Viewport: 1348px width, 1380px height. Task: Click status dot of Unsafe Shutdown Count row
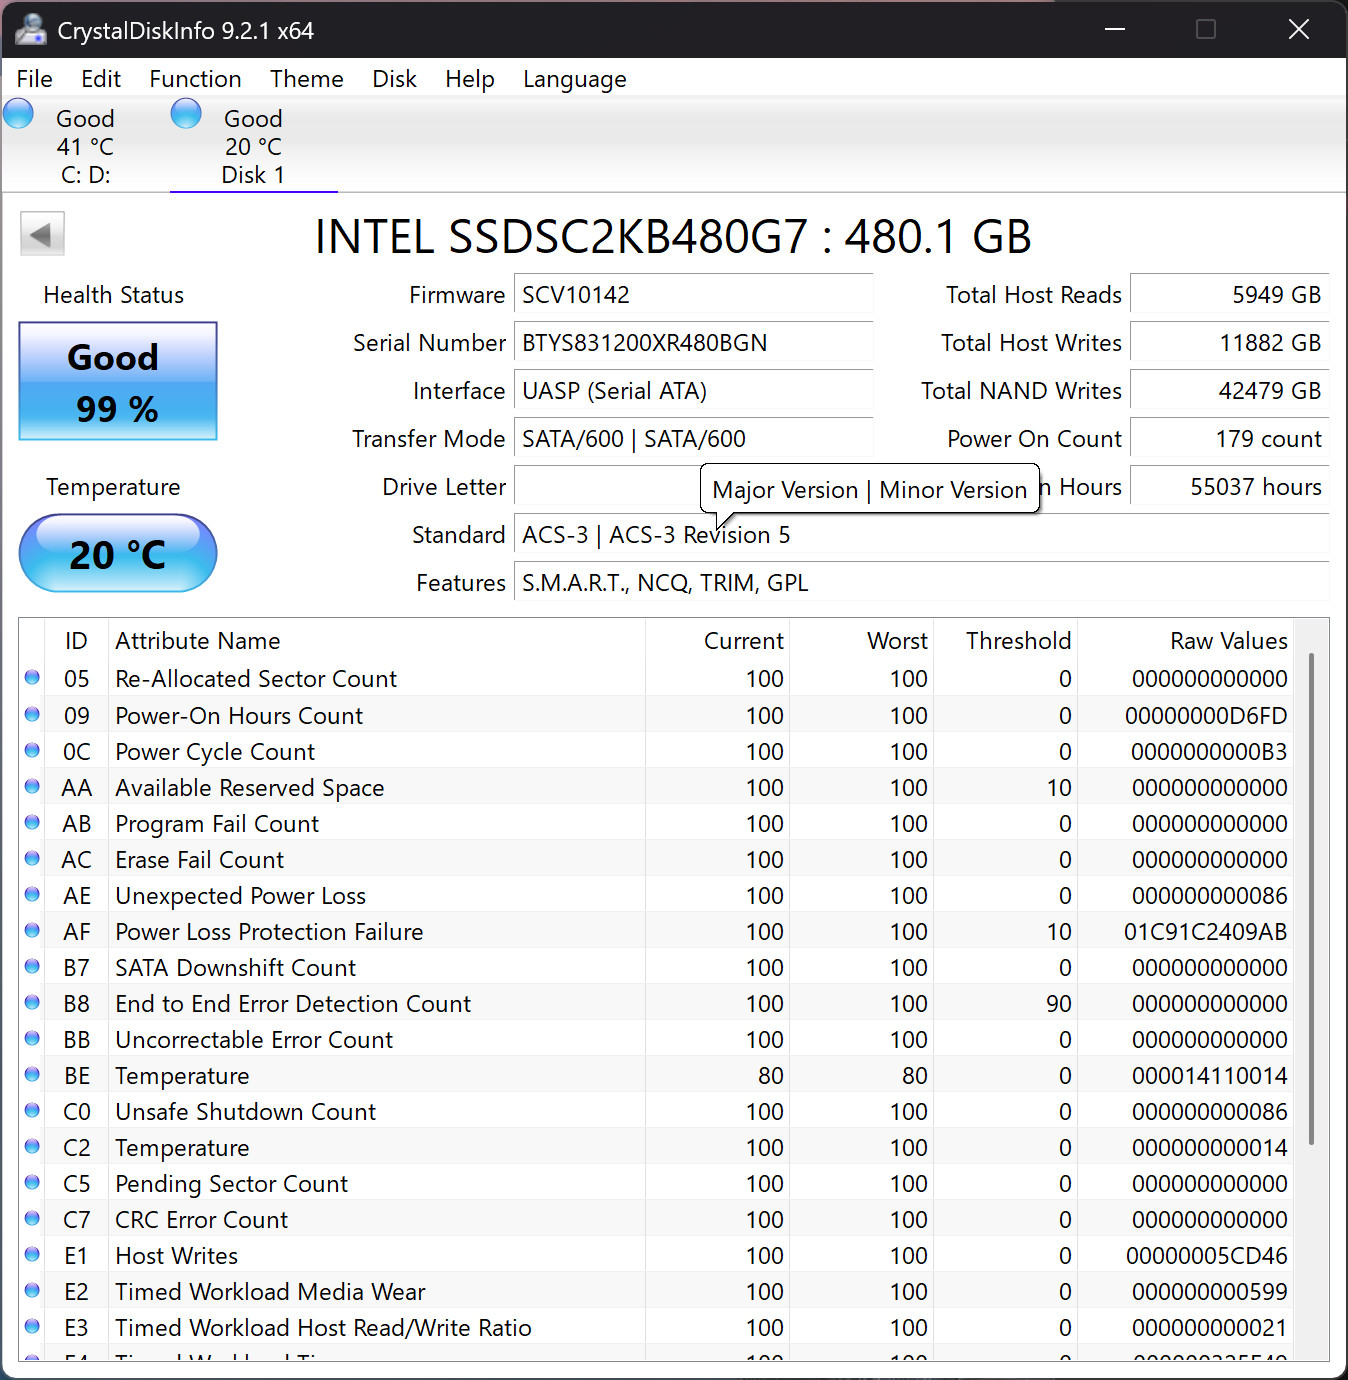32,1111
